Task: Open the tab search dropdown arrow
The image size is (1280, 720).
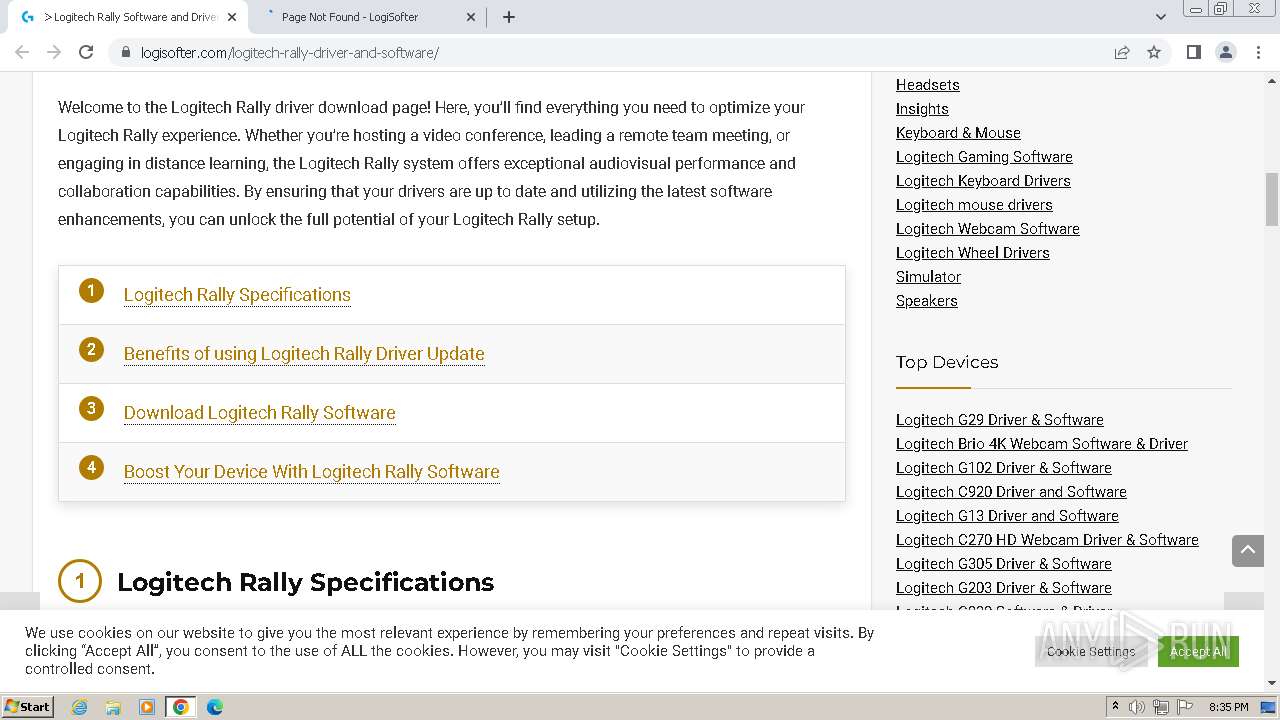Action: (1160, 17)
